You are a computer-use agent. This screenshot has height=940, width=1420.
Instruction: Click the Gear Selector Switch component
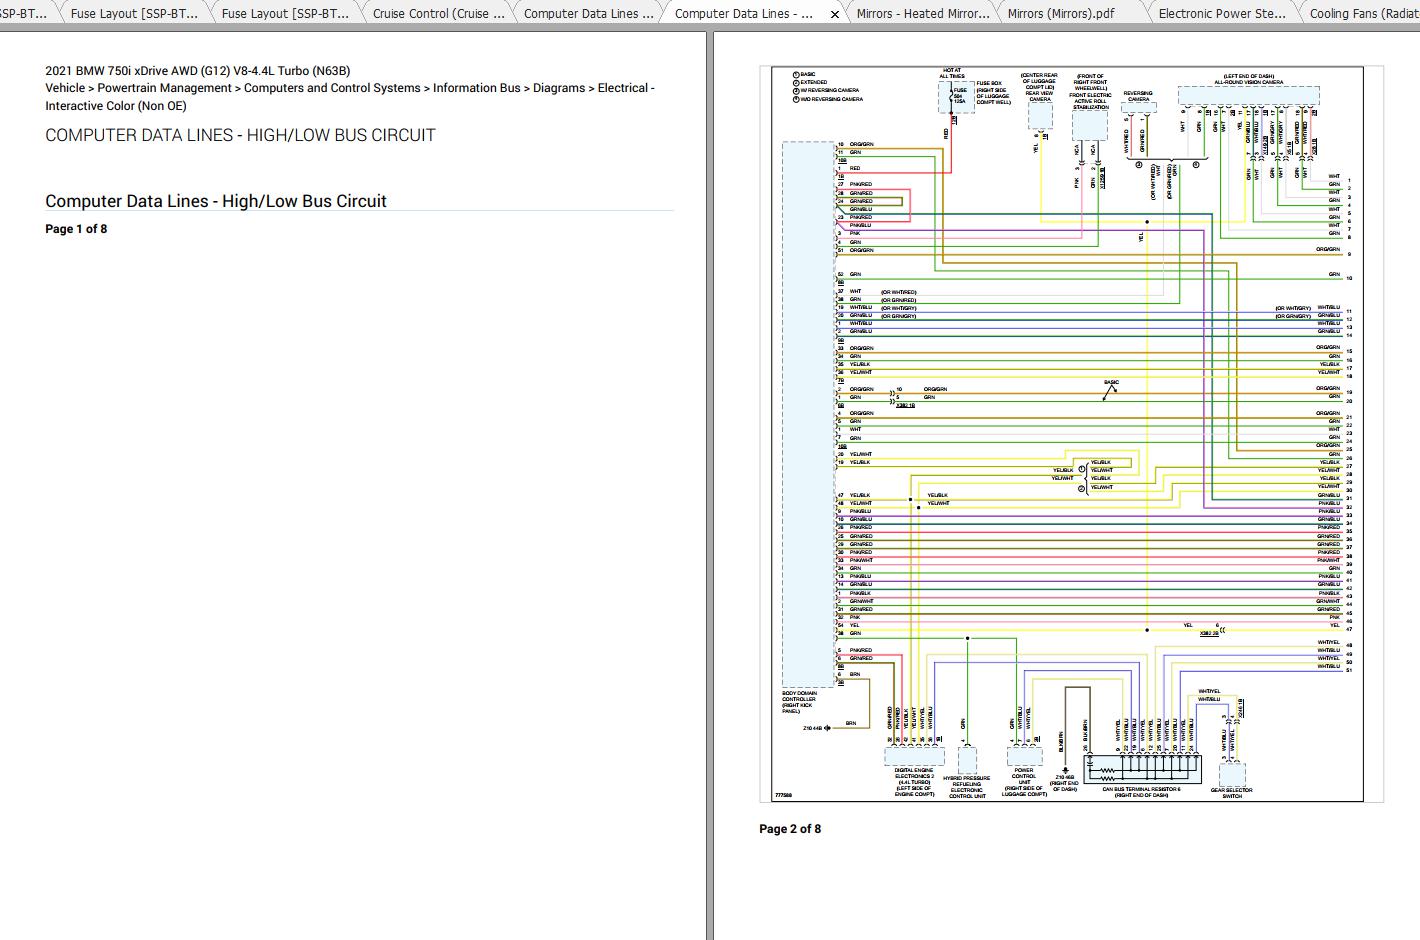1232,773
